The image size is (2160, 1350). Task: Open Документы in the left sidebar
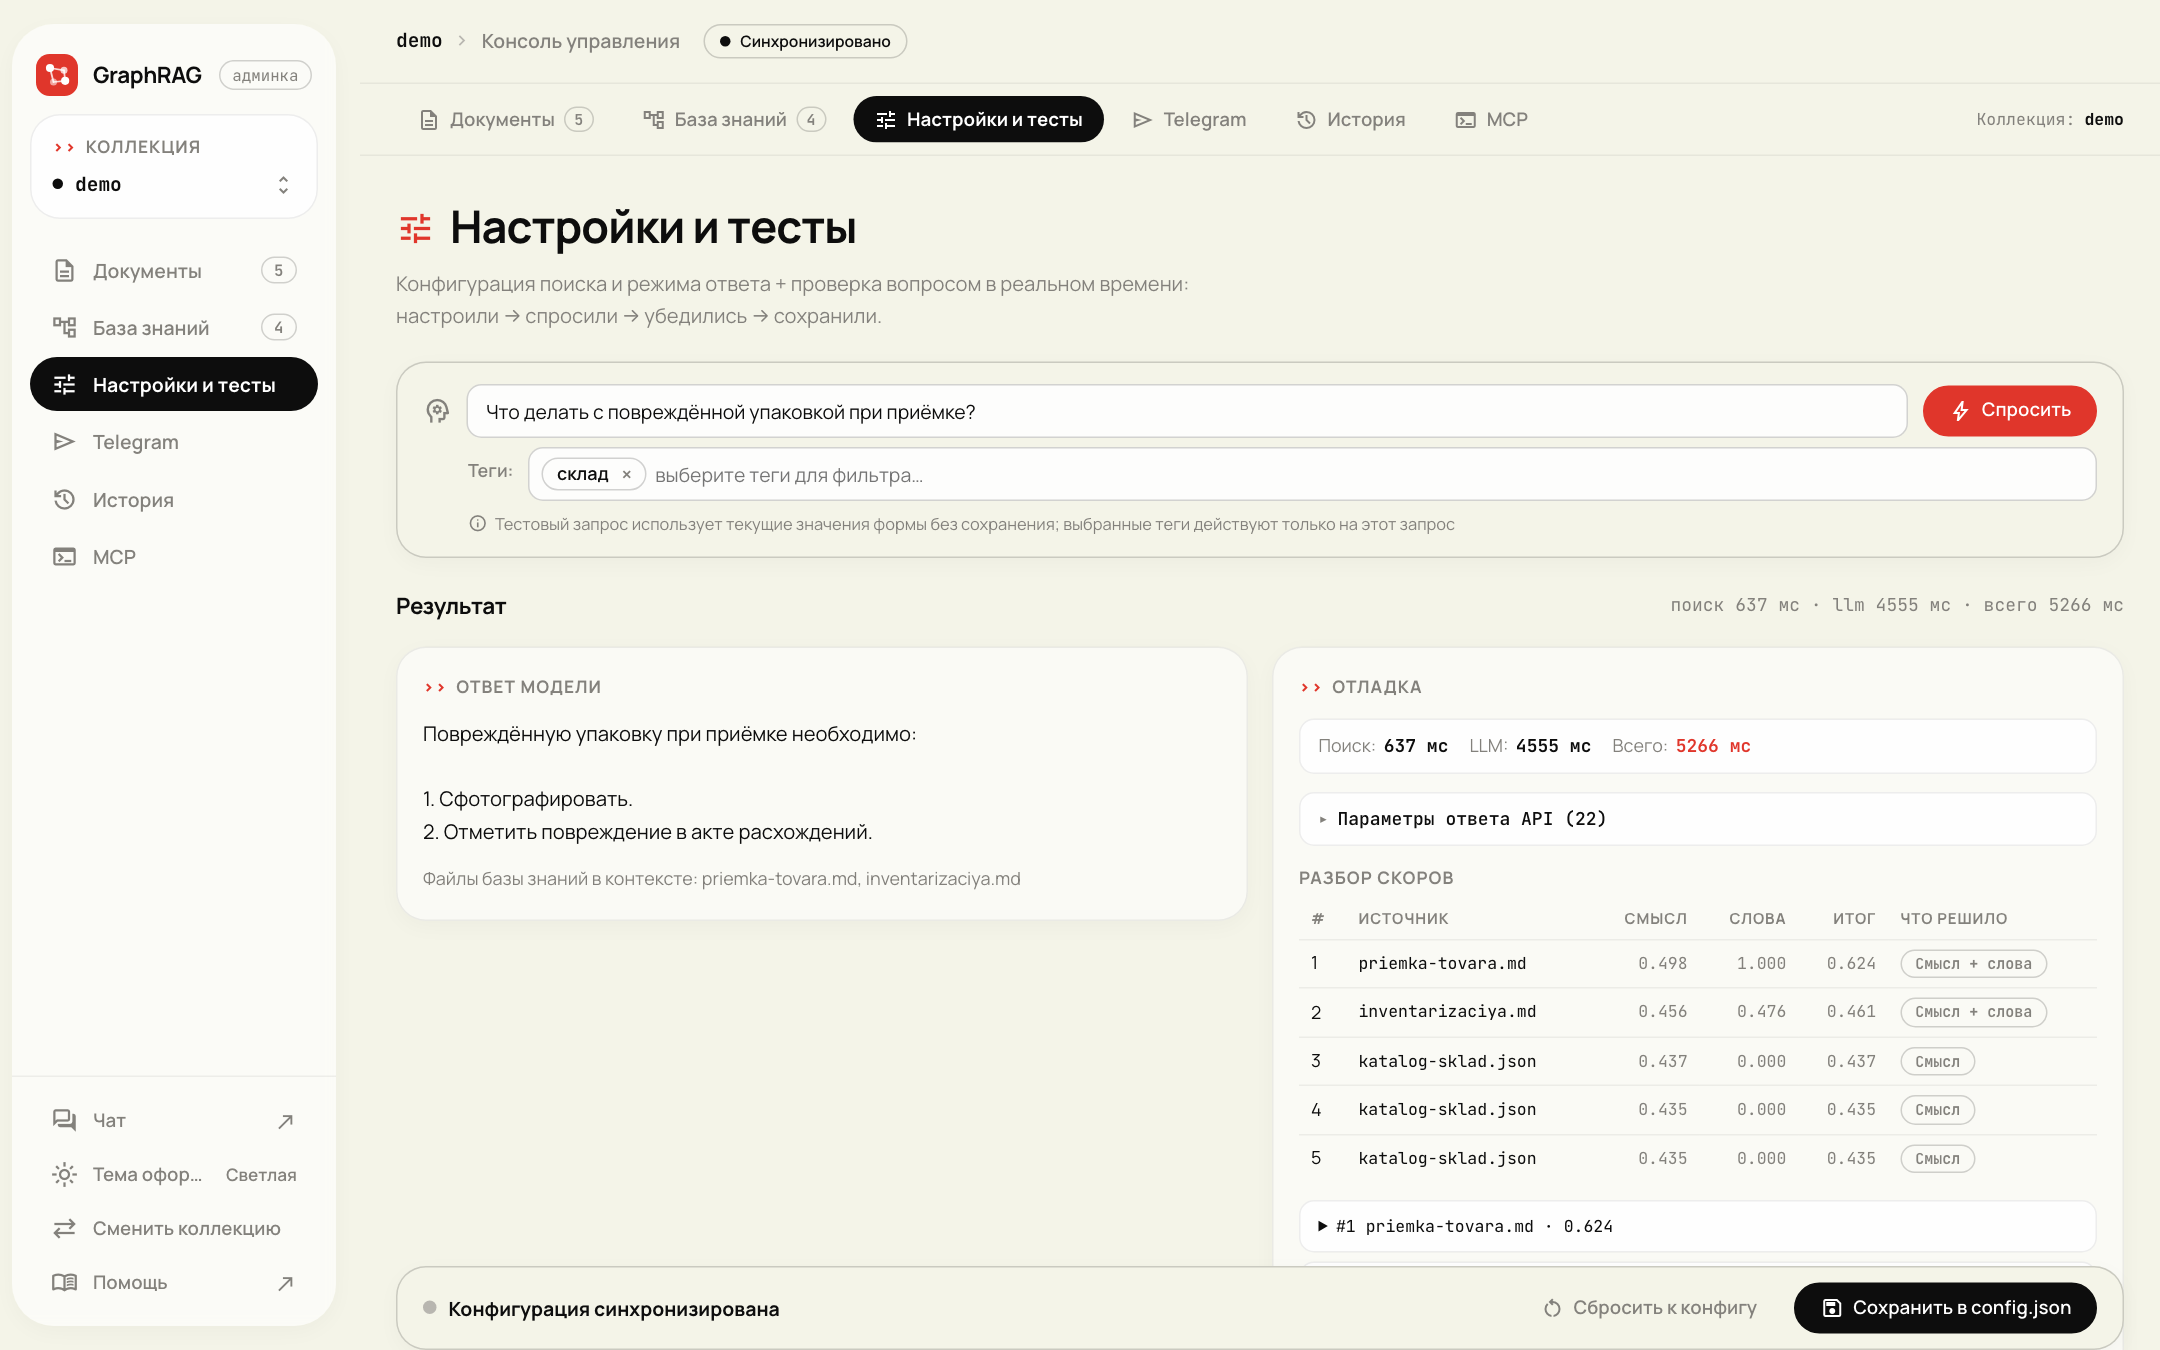coord(174,271)
